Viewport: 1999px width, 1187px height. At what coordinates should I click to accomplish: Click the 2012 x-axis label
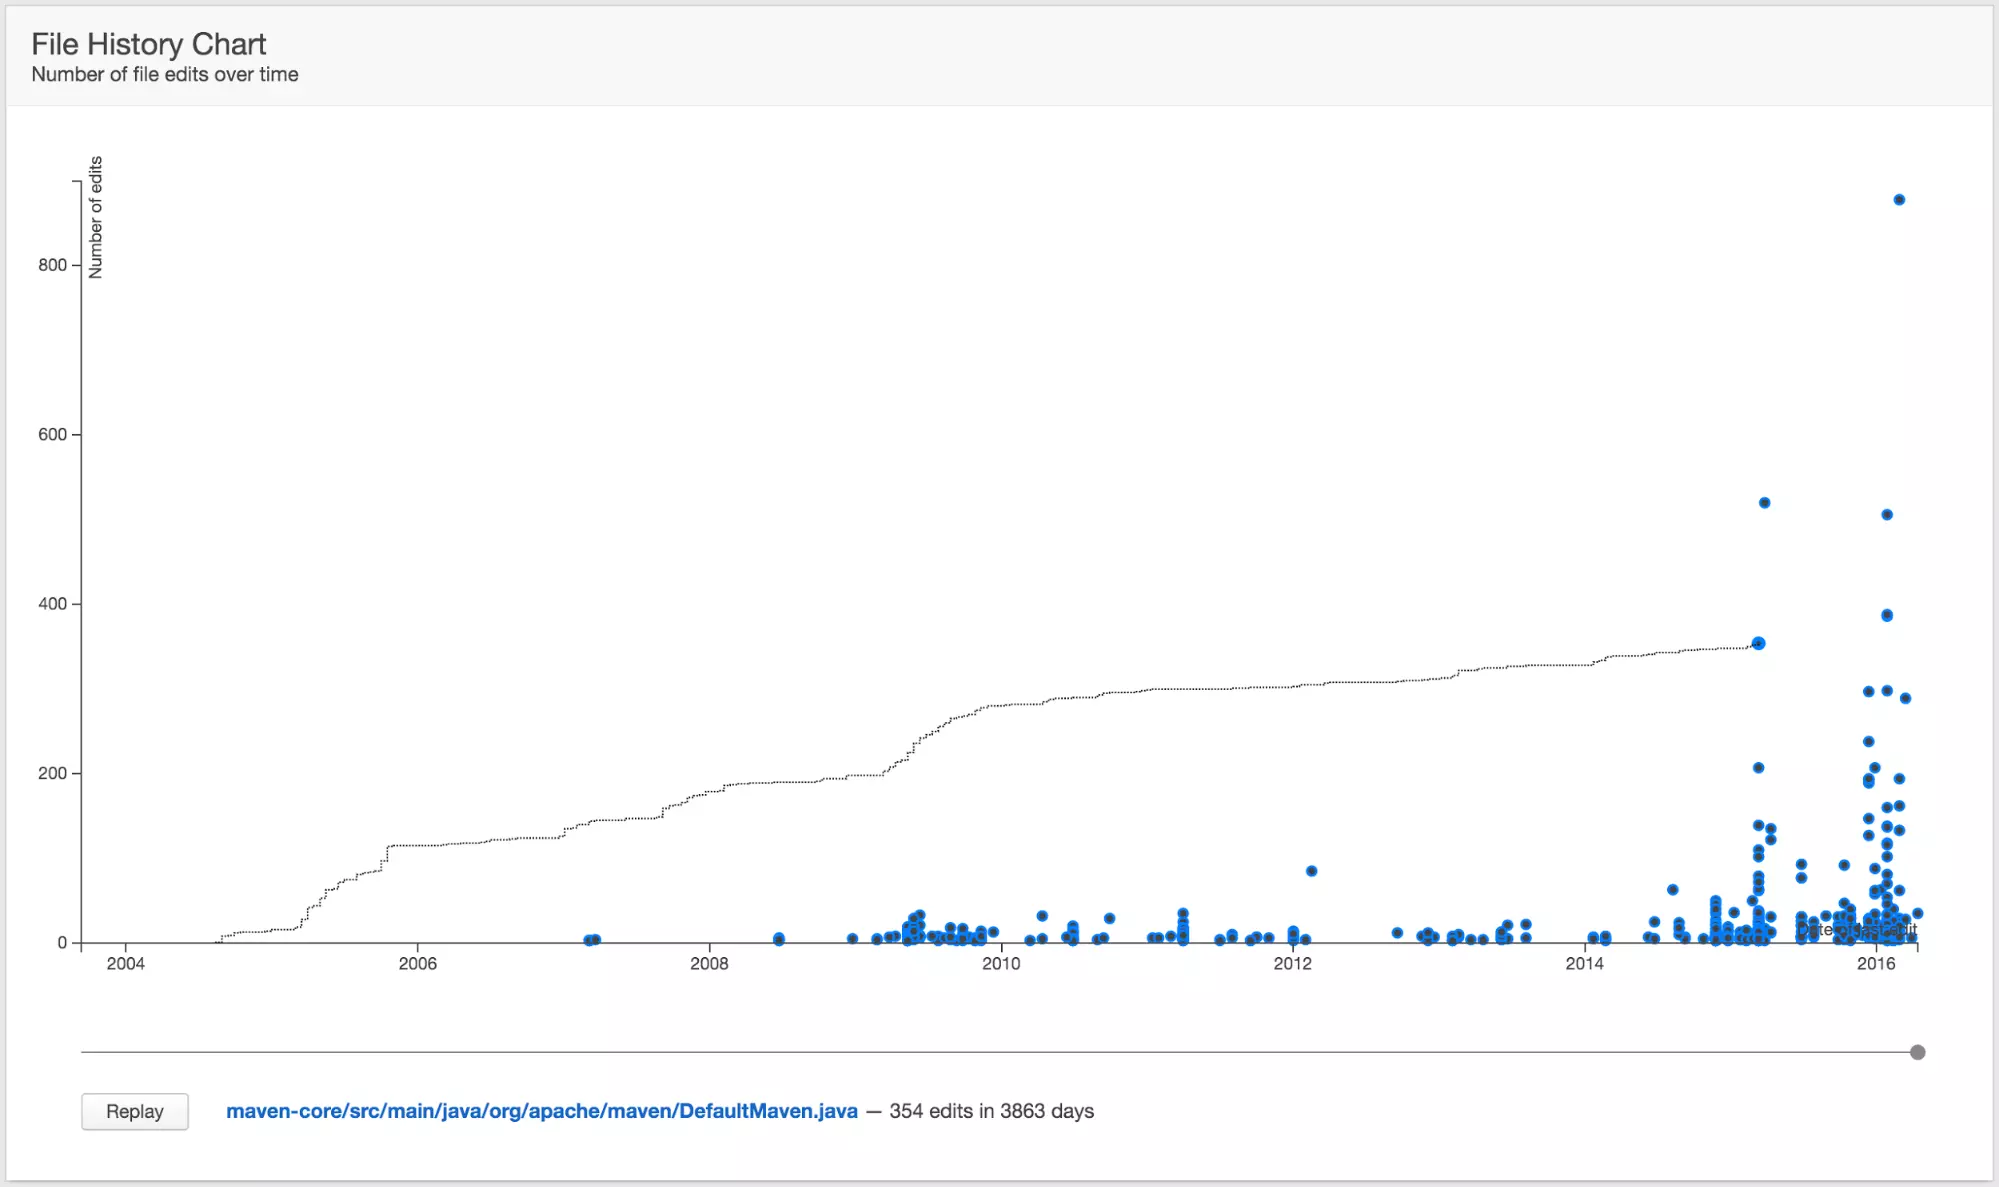(x=1292, y=964)
